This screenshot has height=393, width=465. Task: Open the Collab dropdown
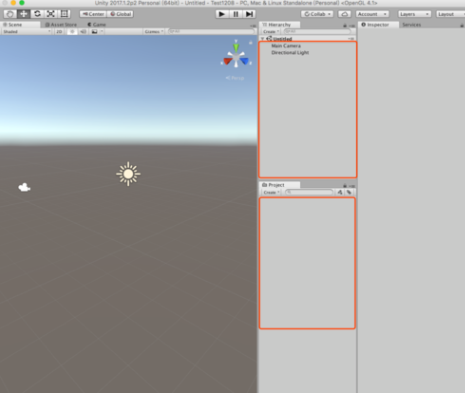coord(317,14)
